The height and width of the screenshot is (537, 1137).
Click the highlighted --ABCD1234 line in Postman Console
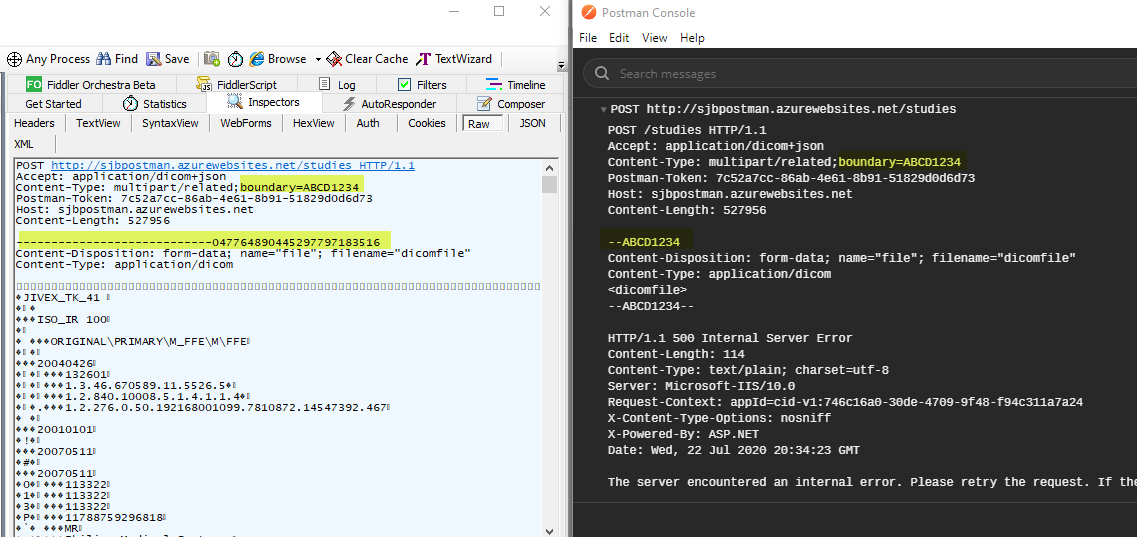644,242
